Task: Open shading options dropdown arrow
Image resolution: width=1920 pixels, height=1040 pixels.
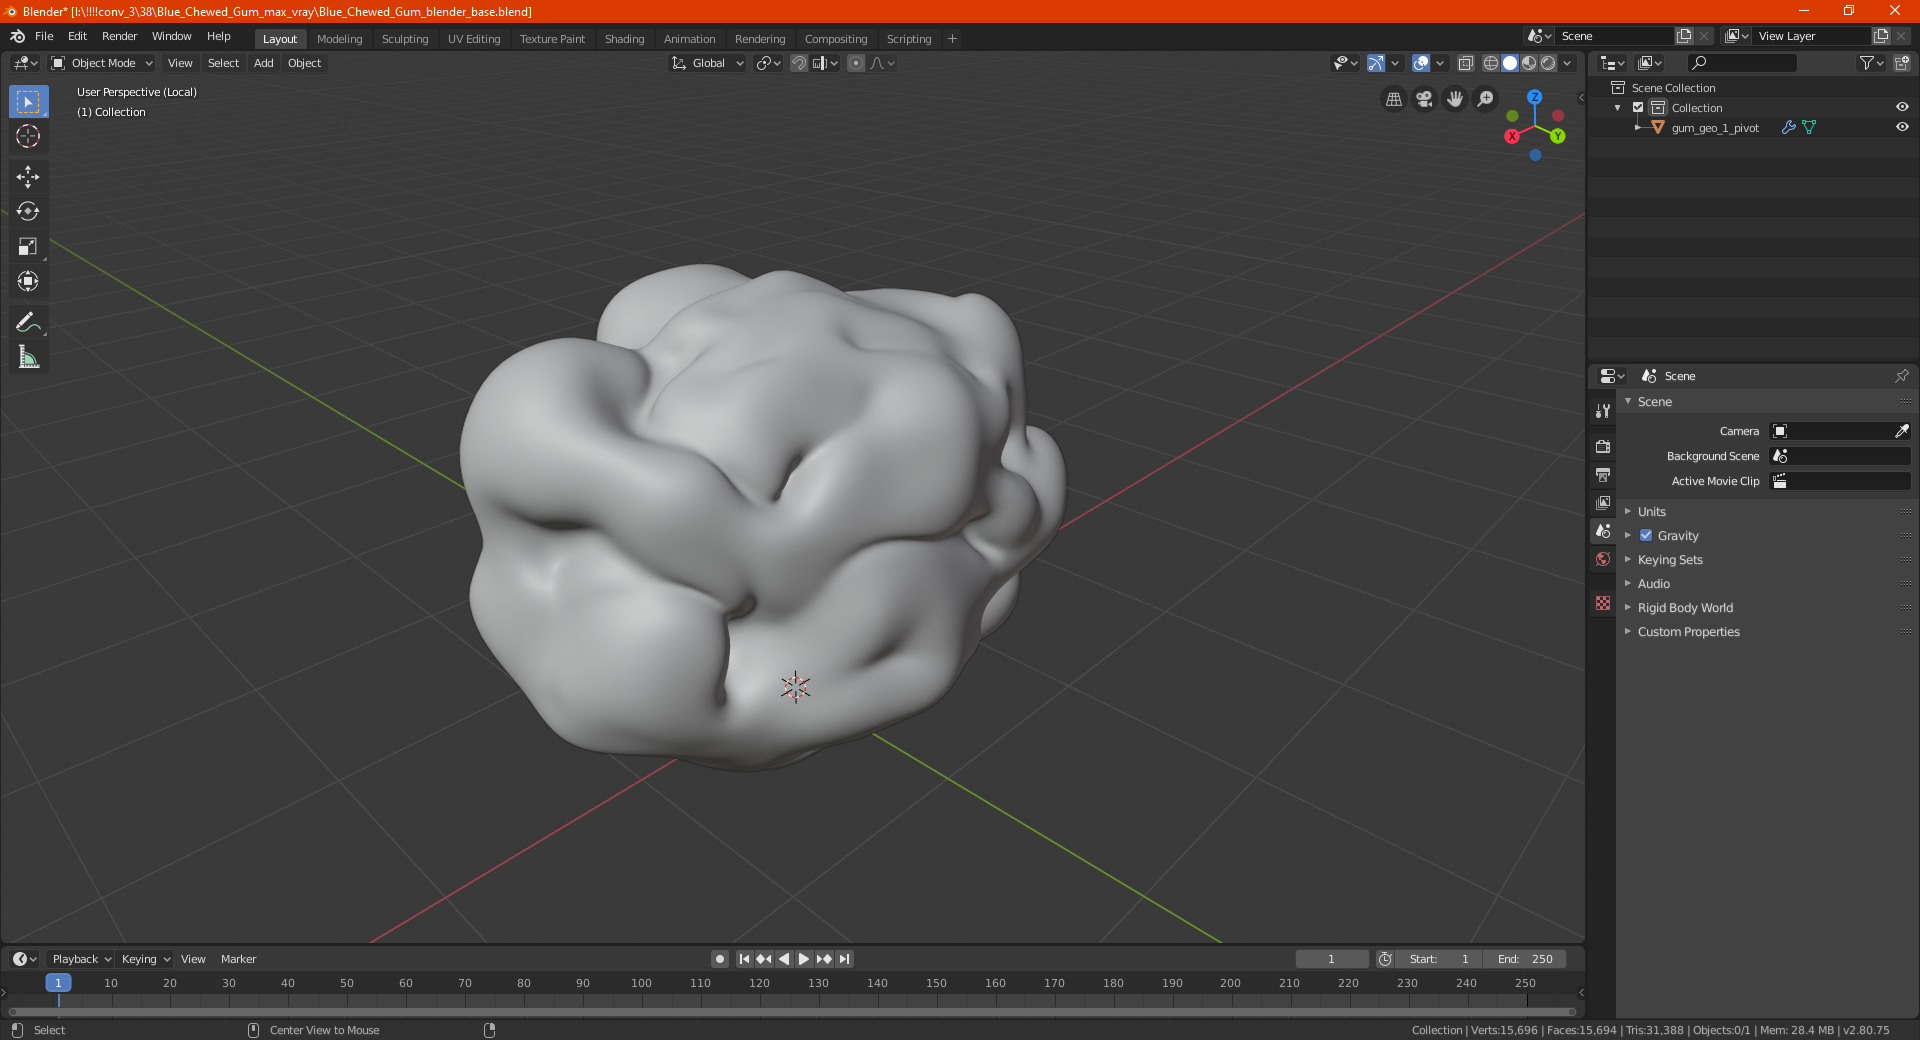Action: (1568, 63)
